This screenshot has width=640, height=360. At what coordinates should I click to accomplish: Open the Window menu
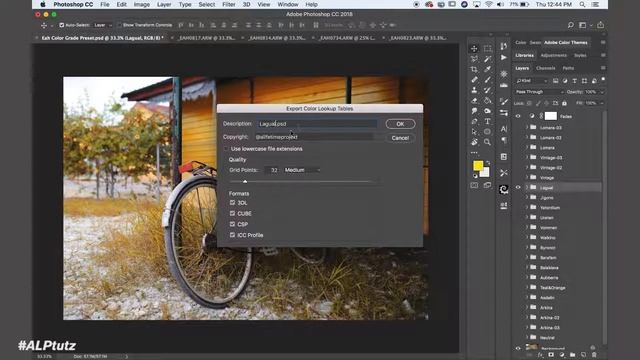click(x=288, y=4)
